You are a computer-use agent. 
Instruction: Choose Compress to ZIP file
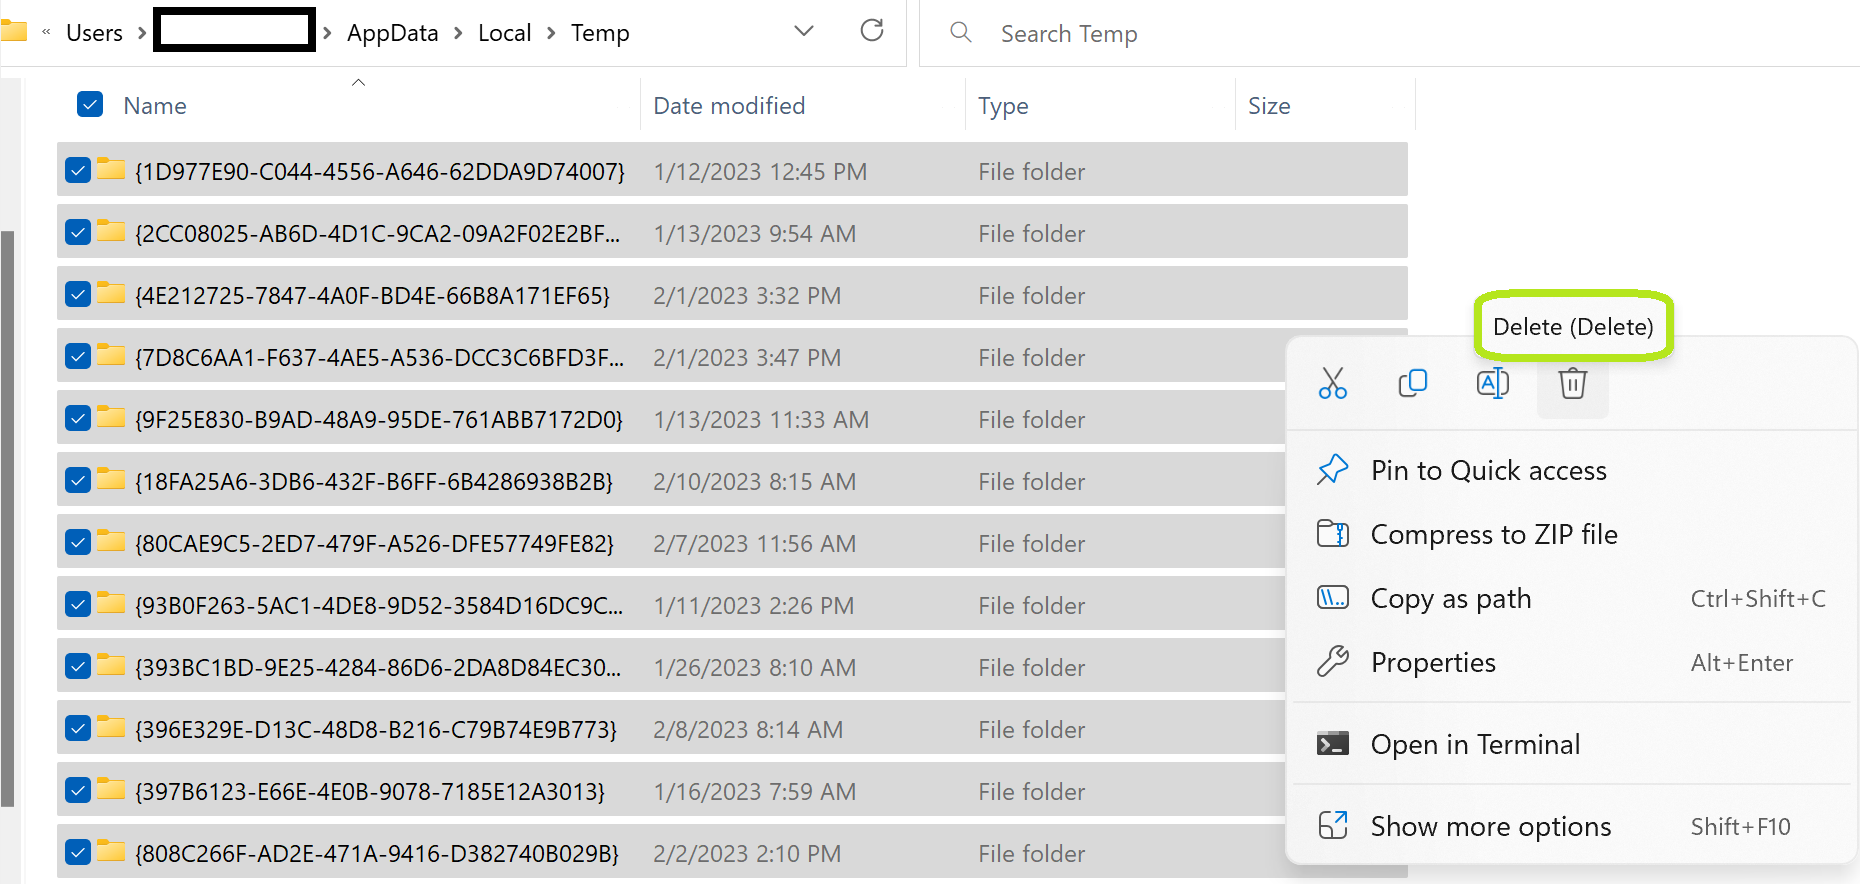click(x=1494, y=534)
